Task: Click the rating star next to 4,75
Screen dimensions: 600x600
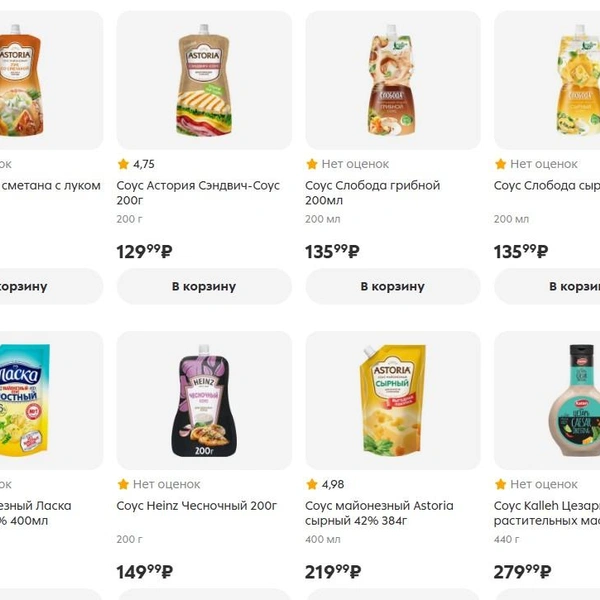Action: coord(123,164)
